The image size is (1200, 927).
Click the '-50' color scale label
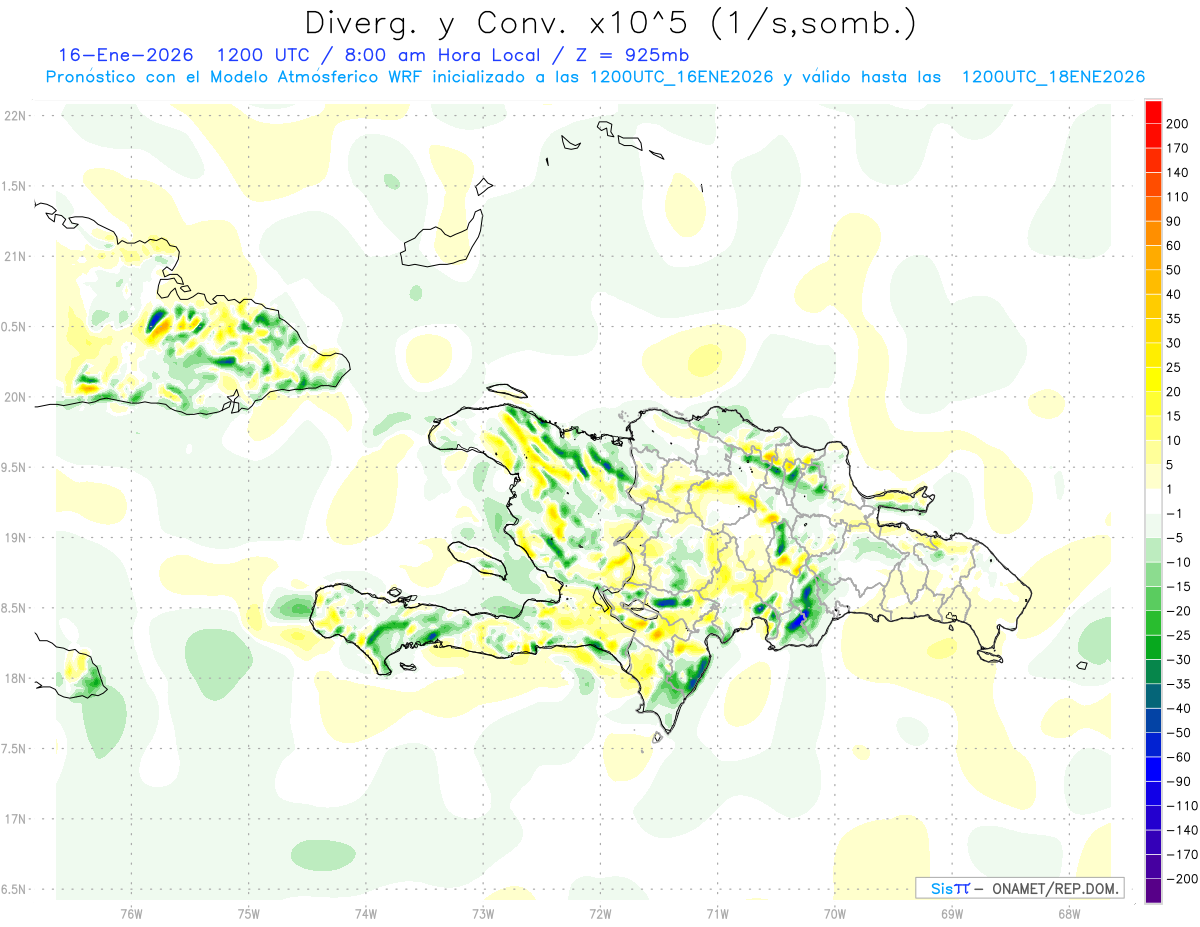[1178, 732]
